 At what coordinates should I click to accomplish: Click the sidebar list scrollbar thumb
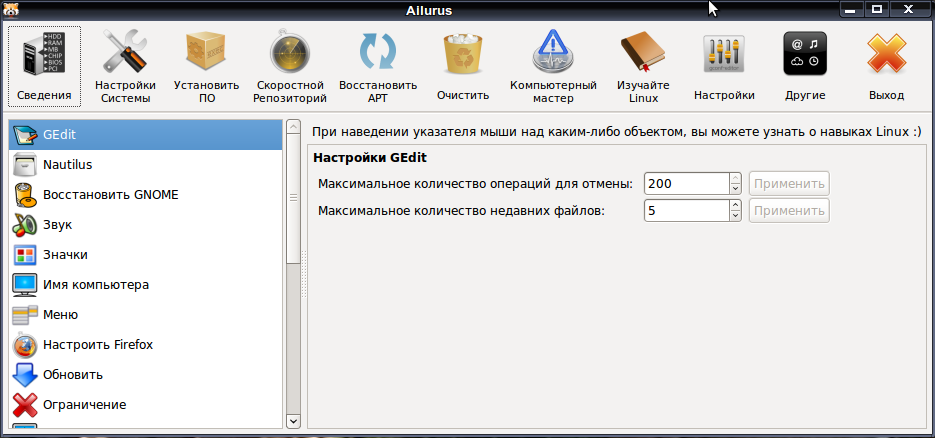[293, 198]
